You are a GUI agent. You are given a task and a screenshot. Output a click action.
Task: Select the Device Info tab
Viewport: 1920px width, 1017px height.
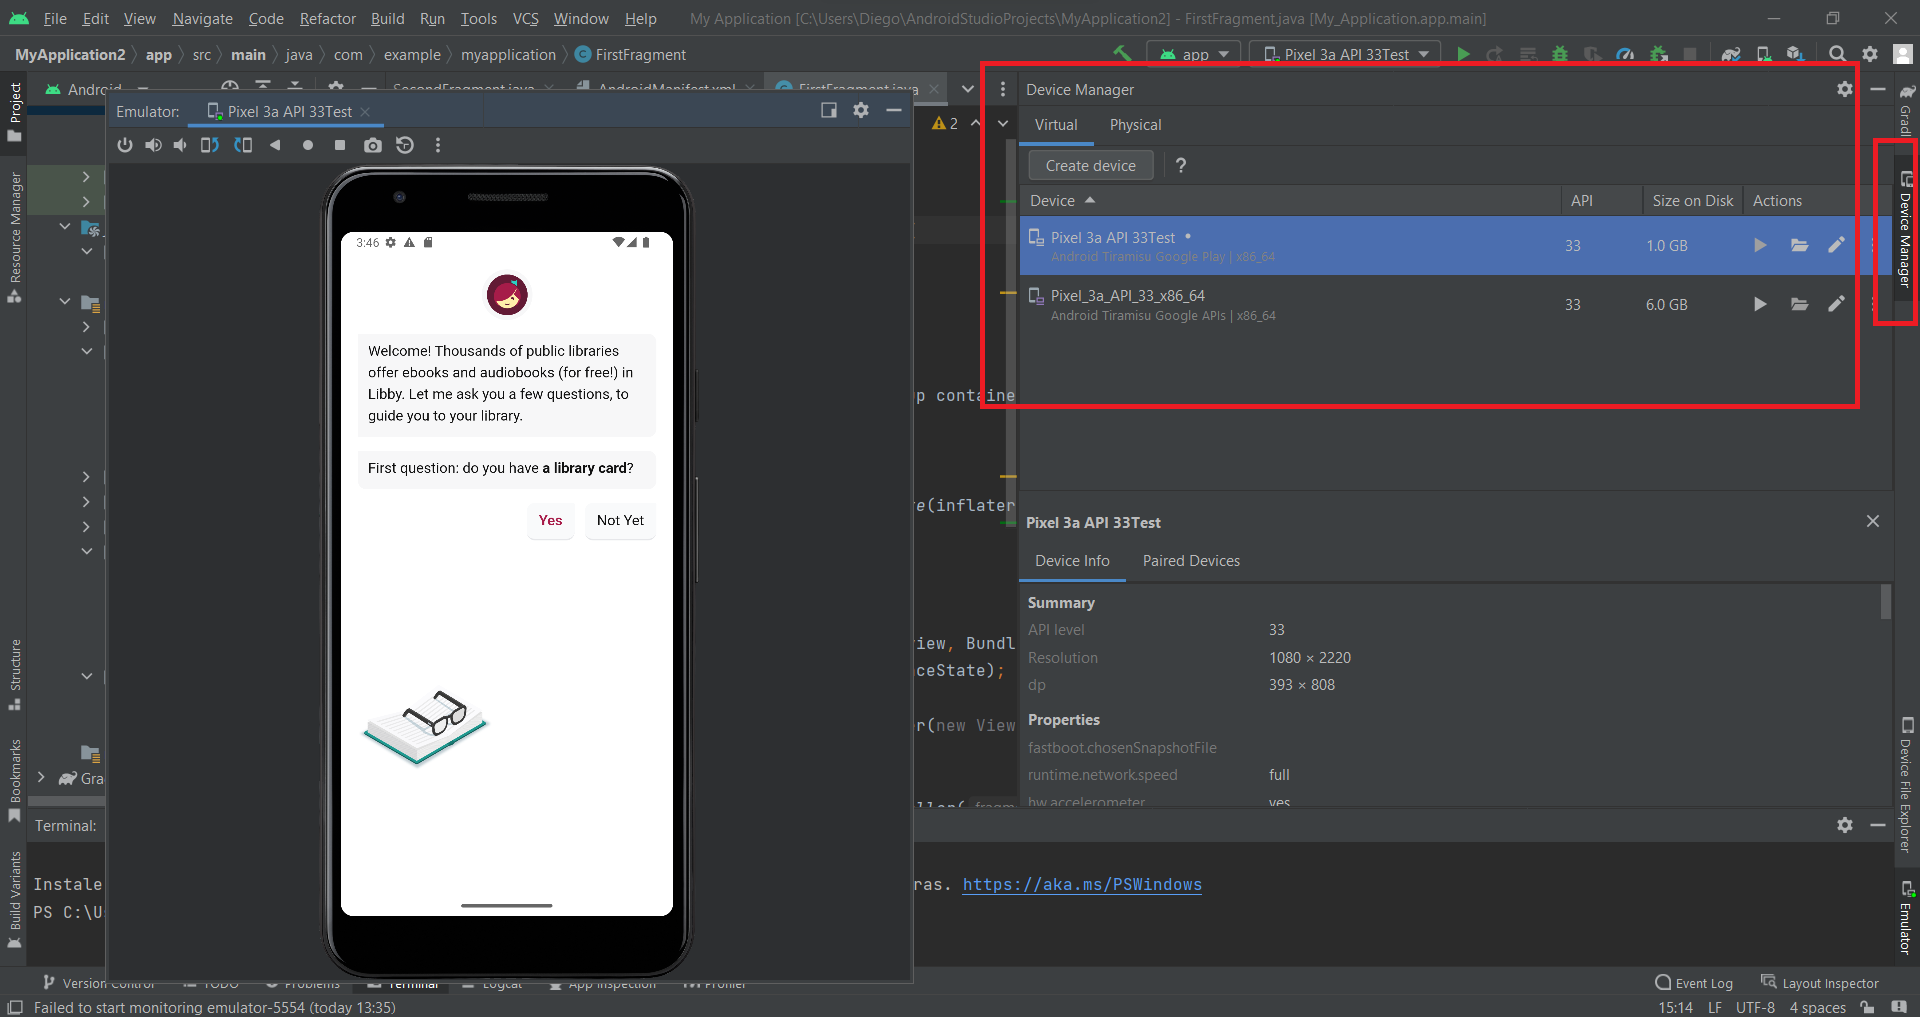(1072, 561)
